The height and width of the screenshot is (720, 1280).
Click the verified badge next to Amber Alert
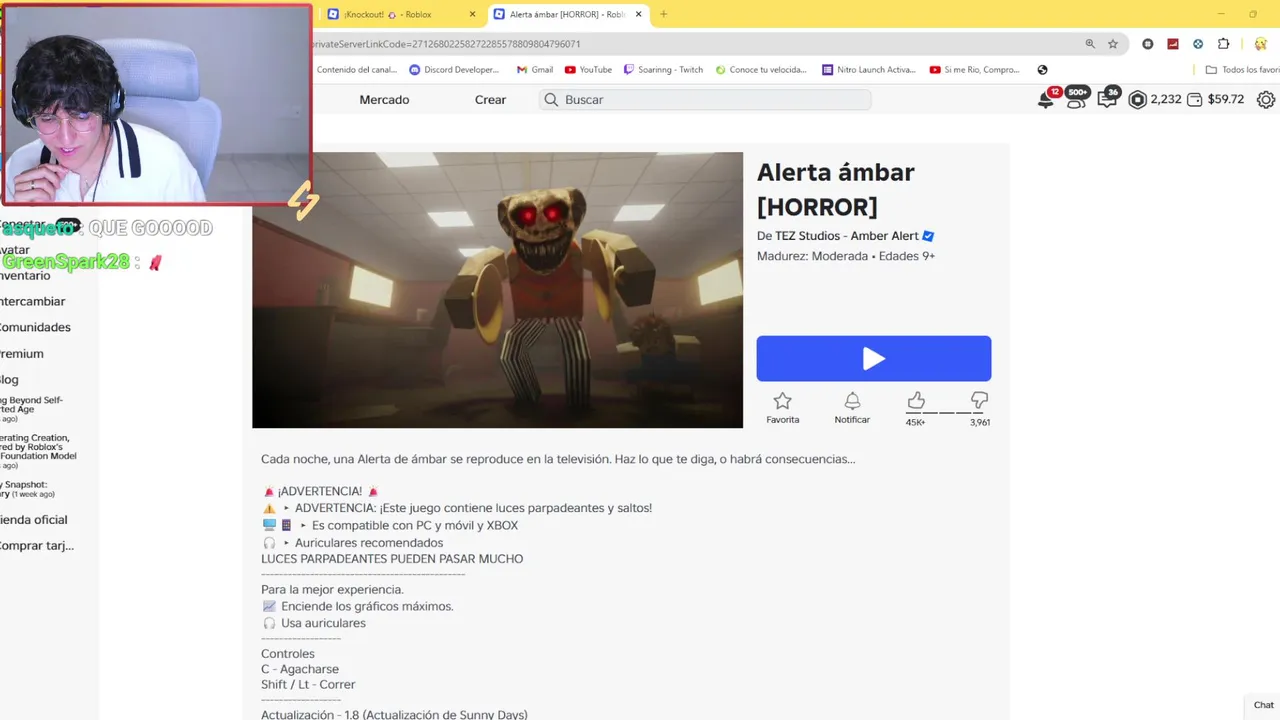click(x=928, y=236)
